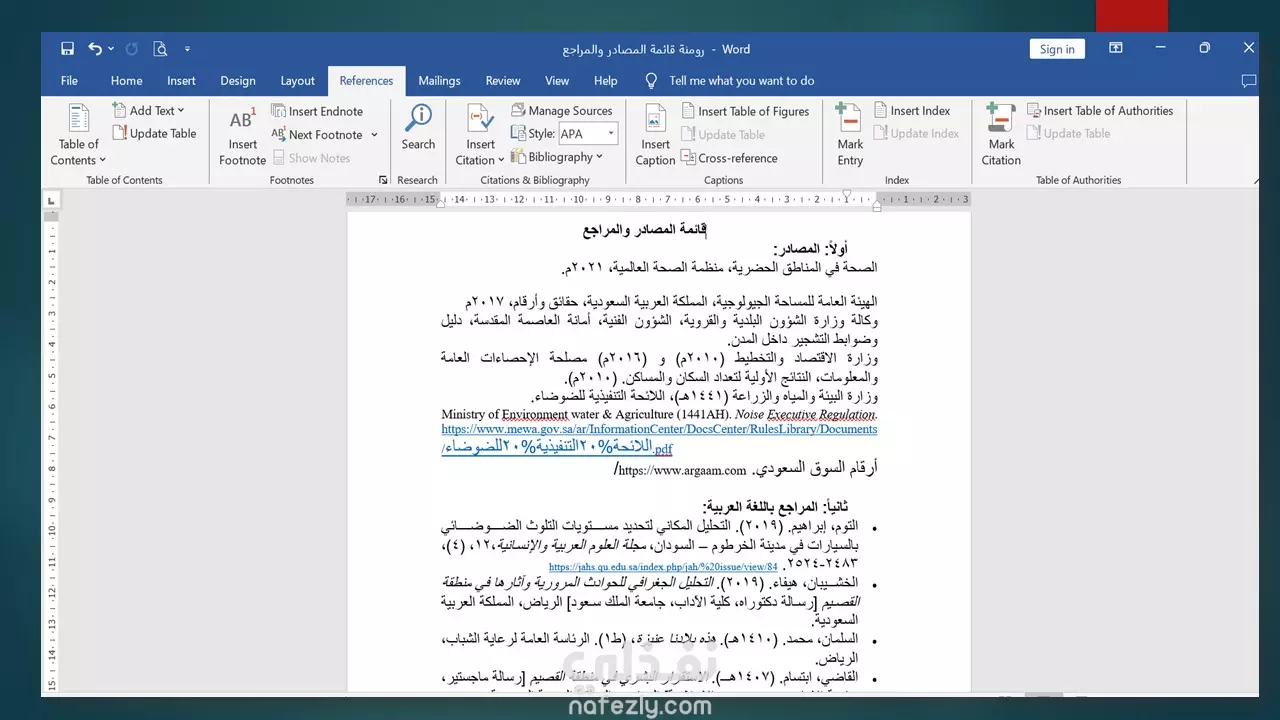Switch to the Home tab
This screenshot has height=720, width=1280.
(126, 81)
